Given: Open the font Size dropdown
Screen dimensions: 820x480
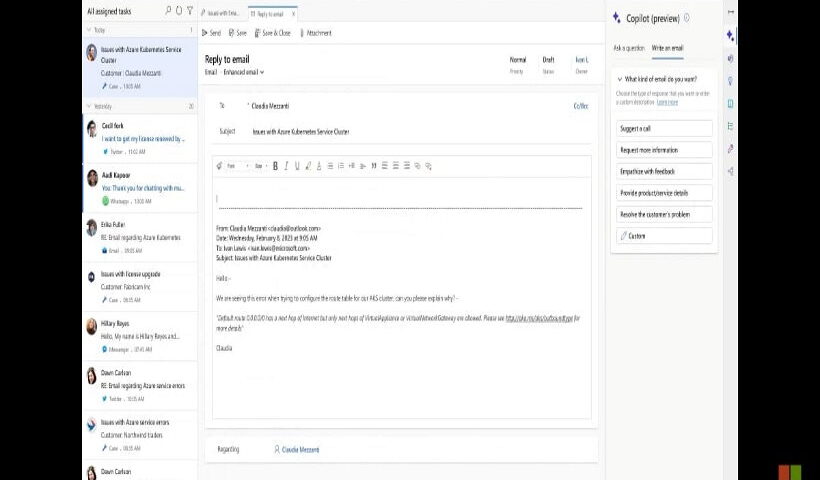Looking at the screenshot, I should (260, 166).
